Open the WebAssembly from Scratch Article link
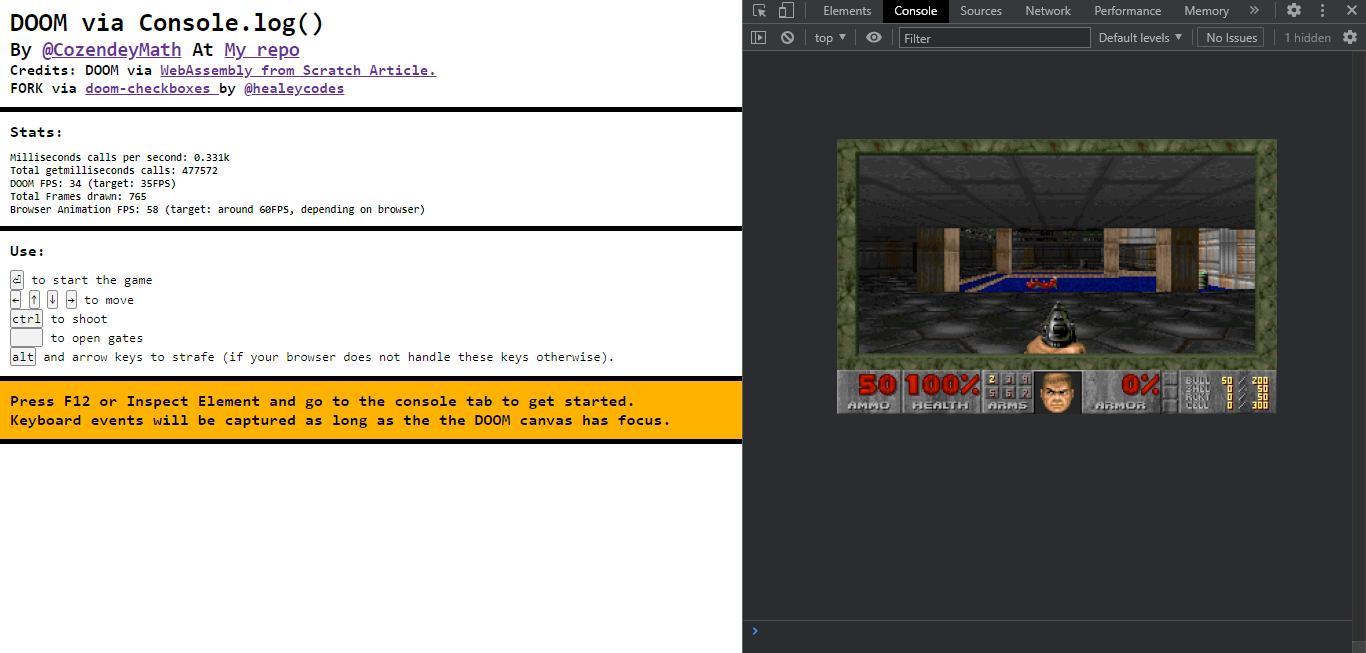Screen dimensions: 1366x653 (298, 70)
